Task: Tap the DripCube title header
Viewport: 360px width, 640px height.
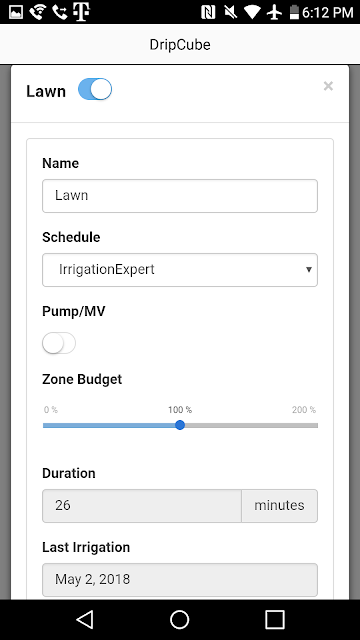Action: click(x=180, y=44)
